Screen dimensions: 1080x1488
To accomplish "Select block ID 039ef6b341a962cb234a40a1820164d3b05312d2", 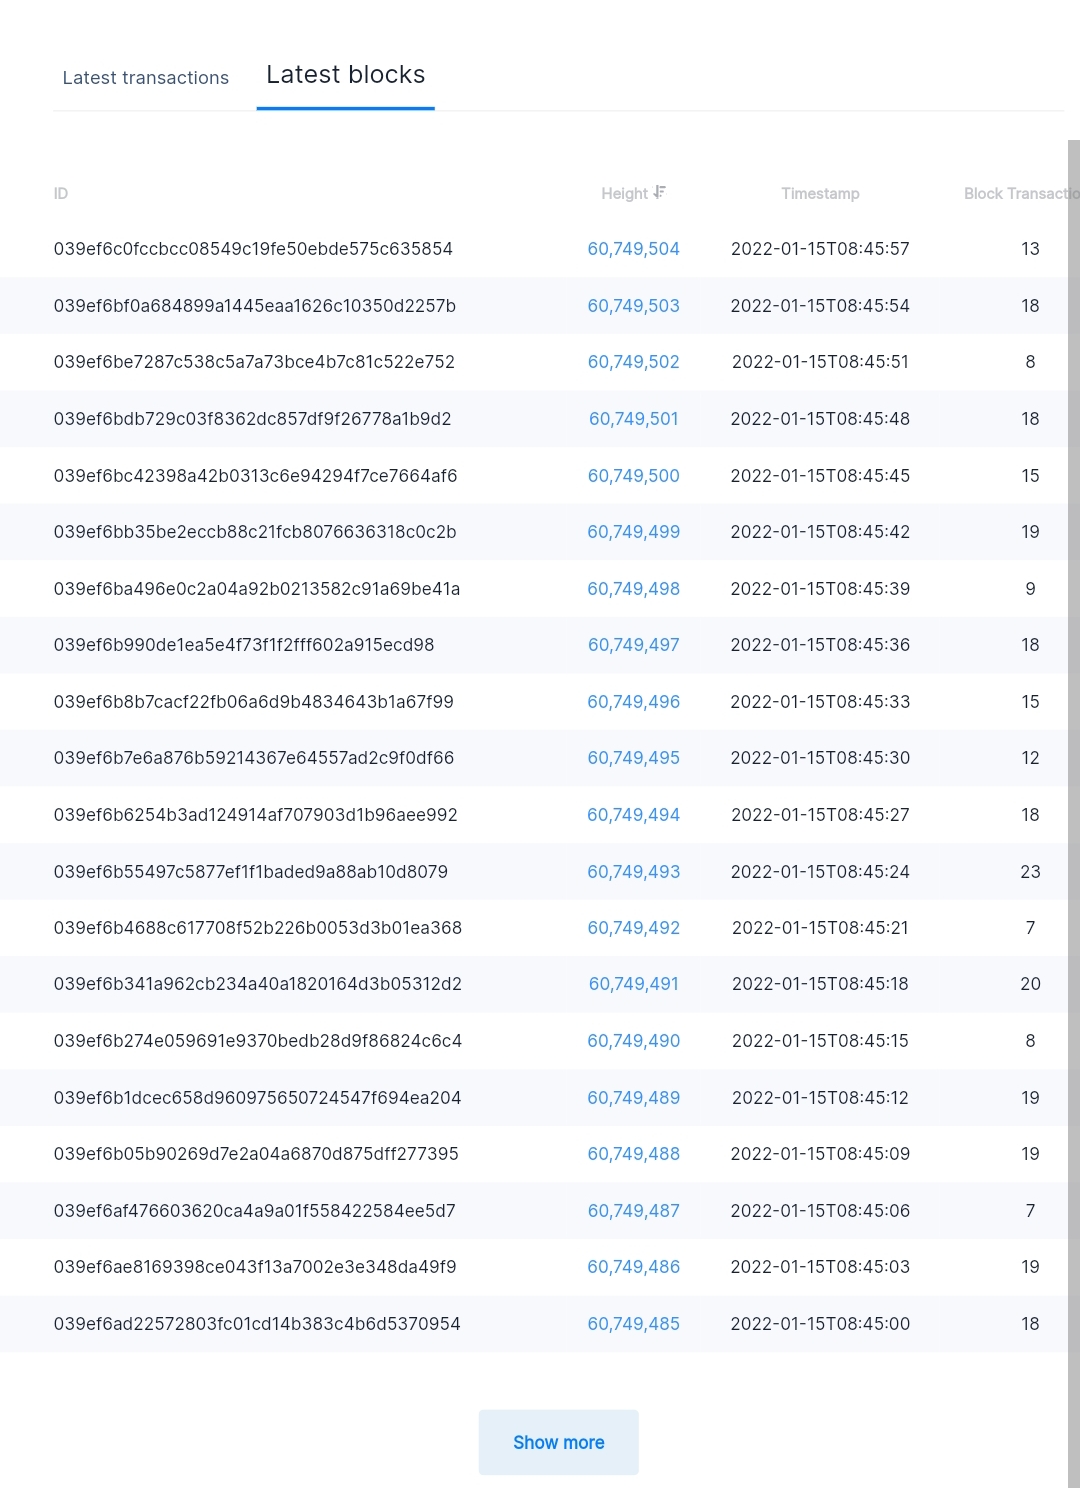I will 258,984.
